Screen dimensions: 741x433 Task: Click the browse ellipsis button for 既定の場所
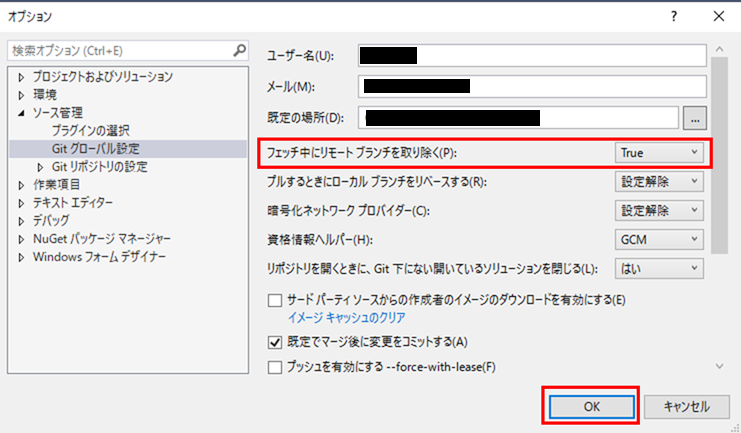click(695, 118)
